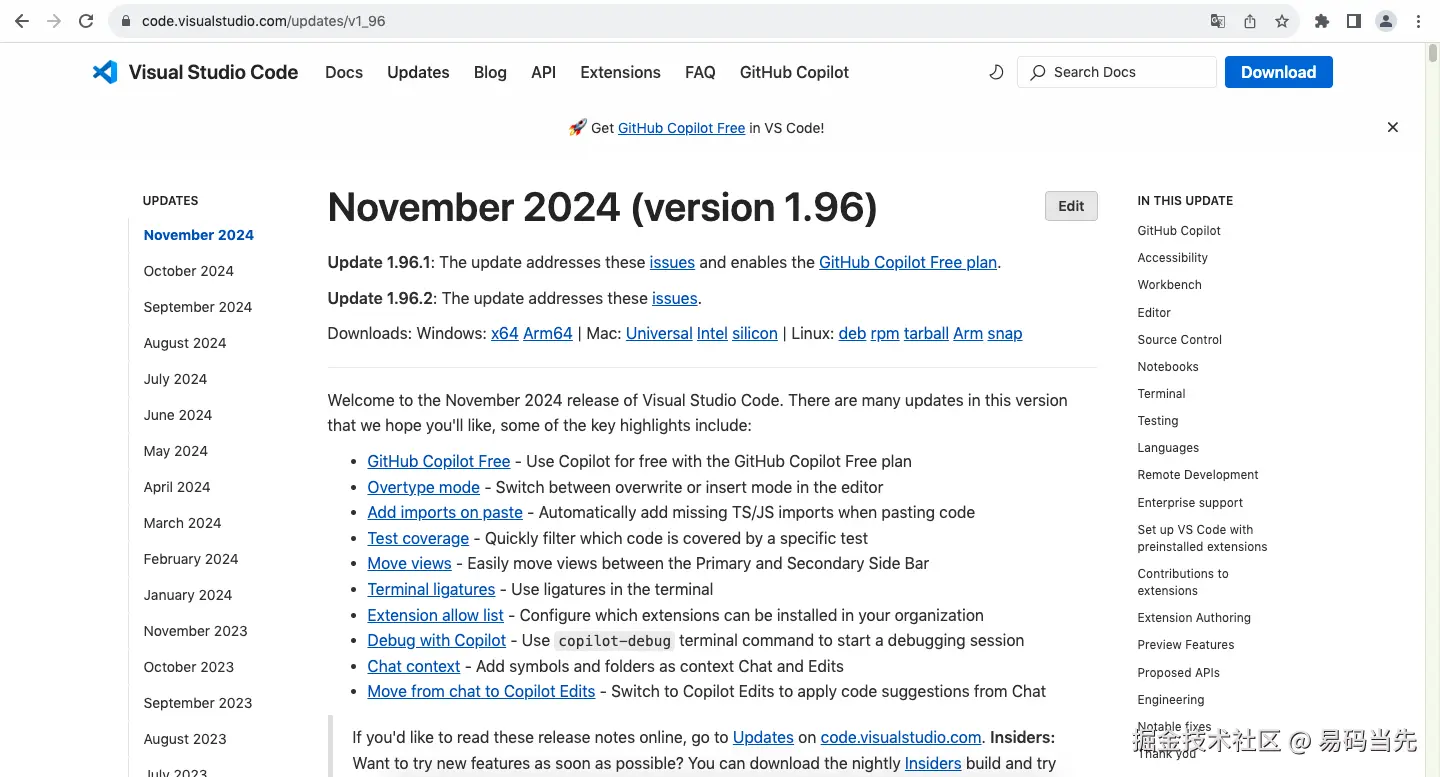Select March 2024 in updates sidebar

(182, 523)
